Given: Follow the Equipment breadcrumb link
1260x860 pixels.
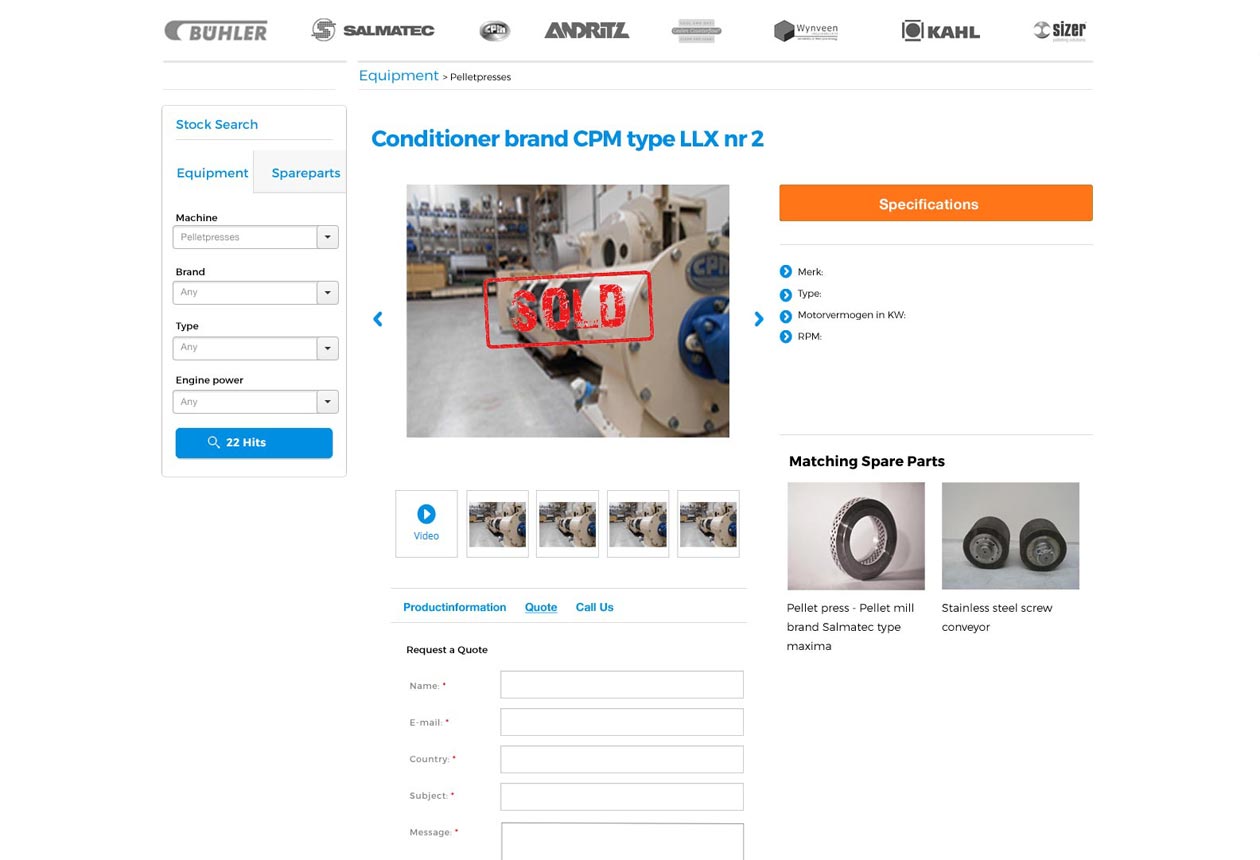Looking at the screenshot, I should [399, 76].
